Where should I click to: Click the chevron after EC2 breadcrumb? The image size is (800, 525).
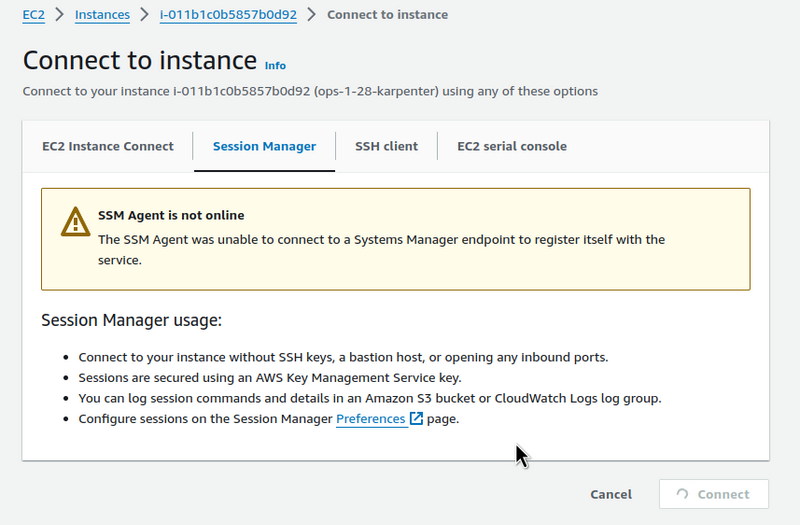tap(60, 14)
